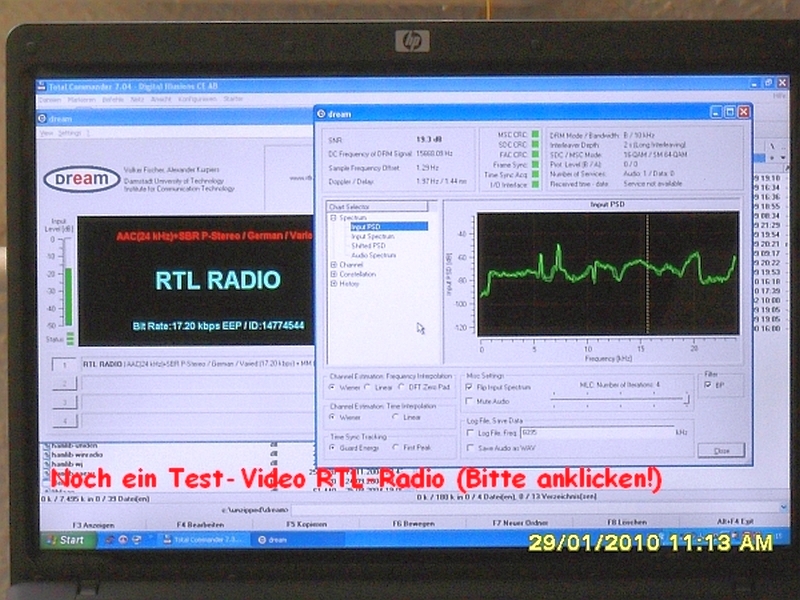The height and width of the screenshot is (600, 800).
Task: Click the Input Level meter bar
Action: pyautogui.click(x=68, y=283)
